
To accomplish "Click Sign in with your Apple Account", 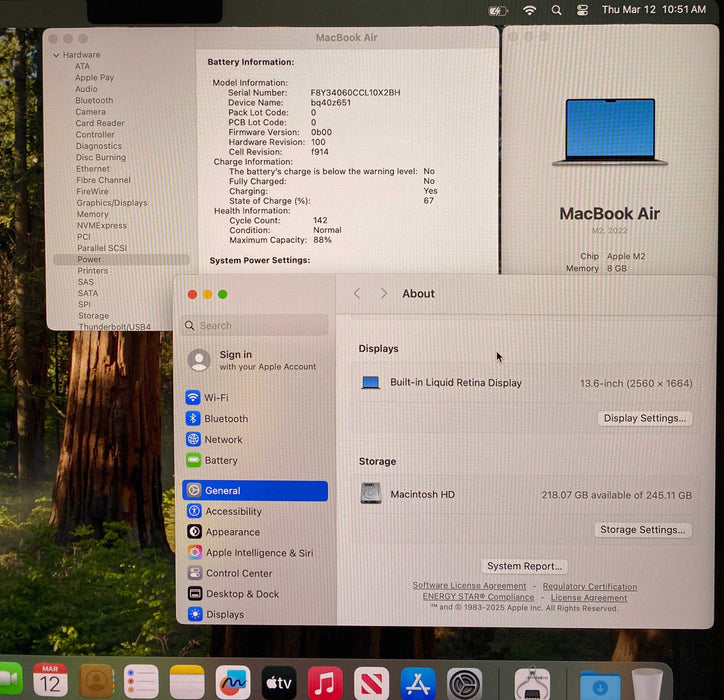I will point(254,360).
